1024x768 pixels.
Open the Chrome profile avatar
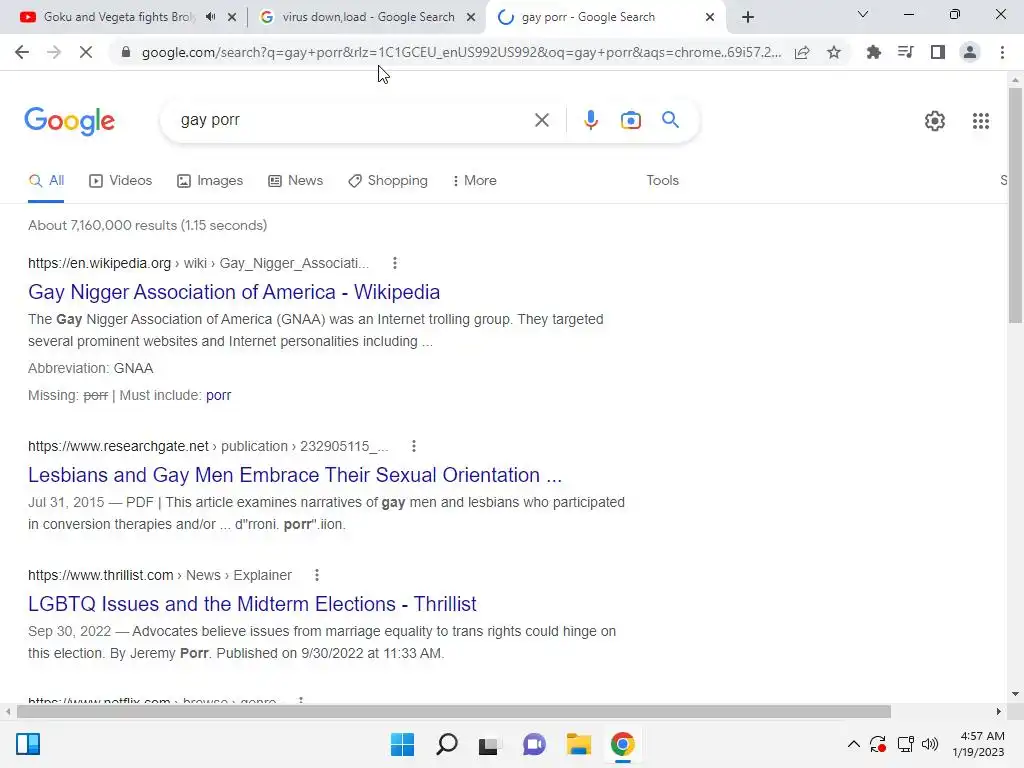[970, 52]
